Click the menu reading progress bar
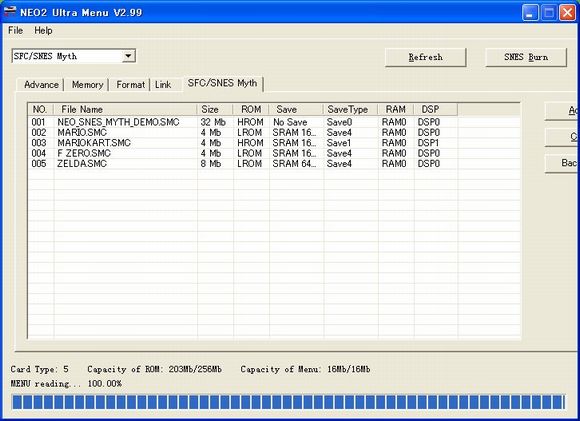Screen dimensions: 580x421 tap(289, 402)
